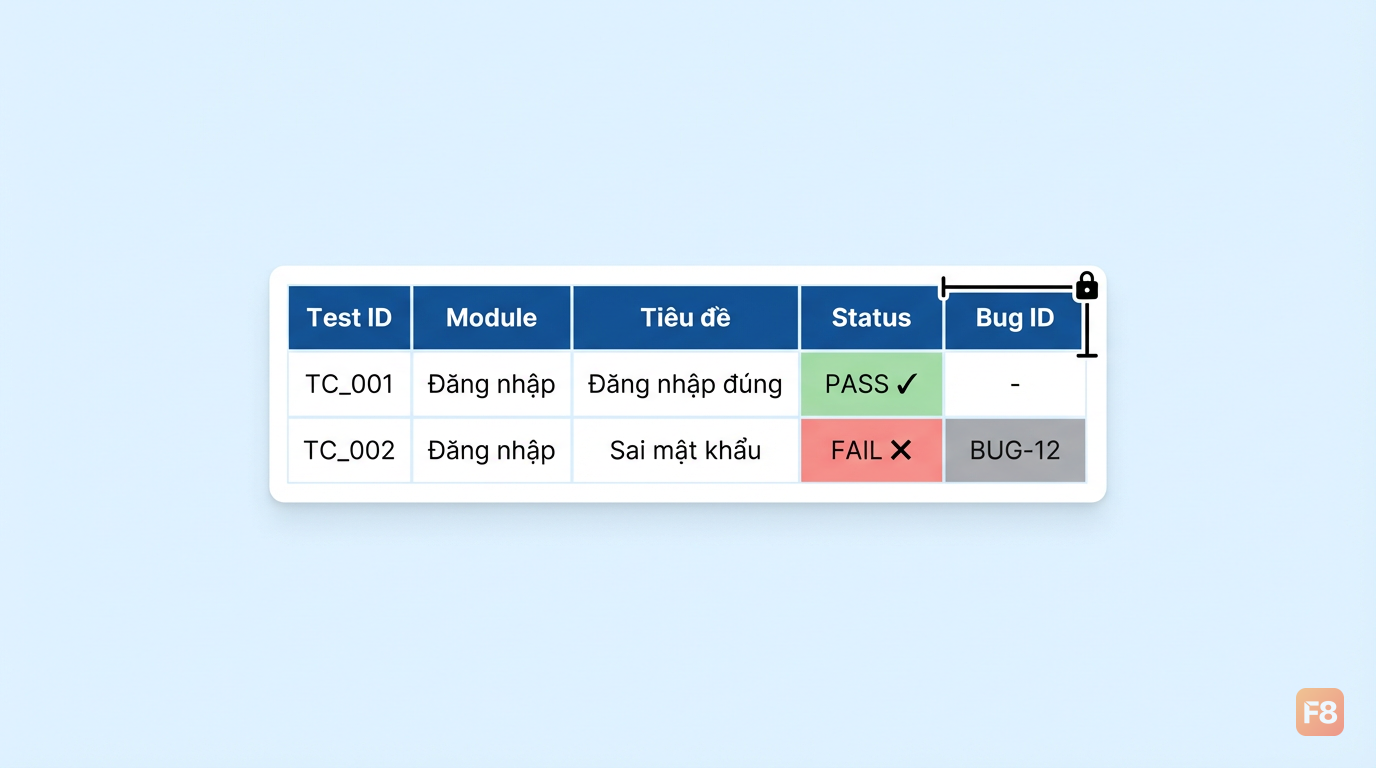
Task: Select the Bug ID column header
Action: (x=1015, y=318)
